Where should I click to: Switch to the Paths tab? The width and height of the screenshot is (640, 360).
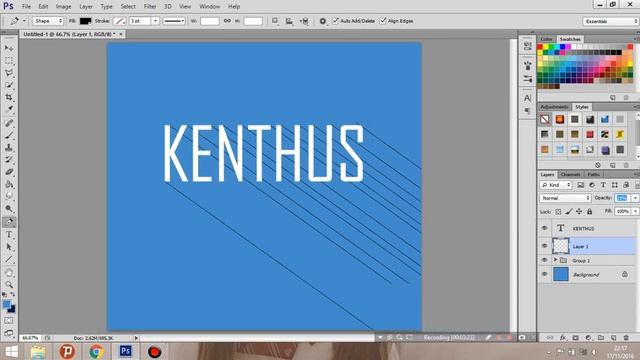[593, 174]
